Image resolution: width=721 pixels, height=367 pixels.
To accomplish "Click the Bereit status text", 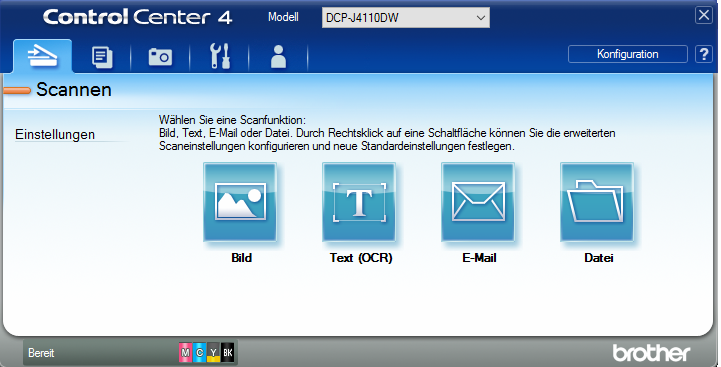I will pyautogui.click(x=41, y=353).
